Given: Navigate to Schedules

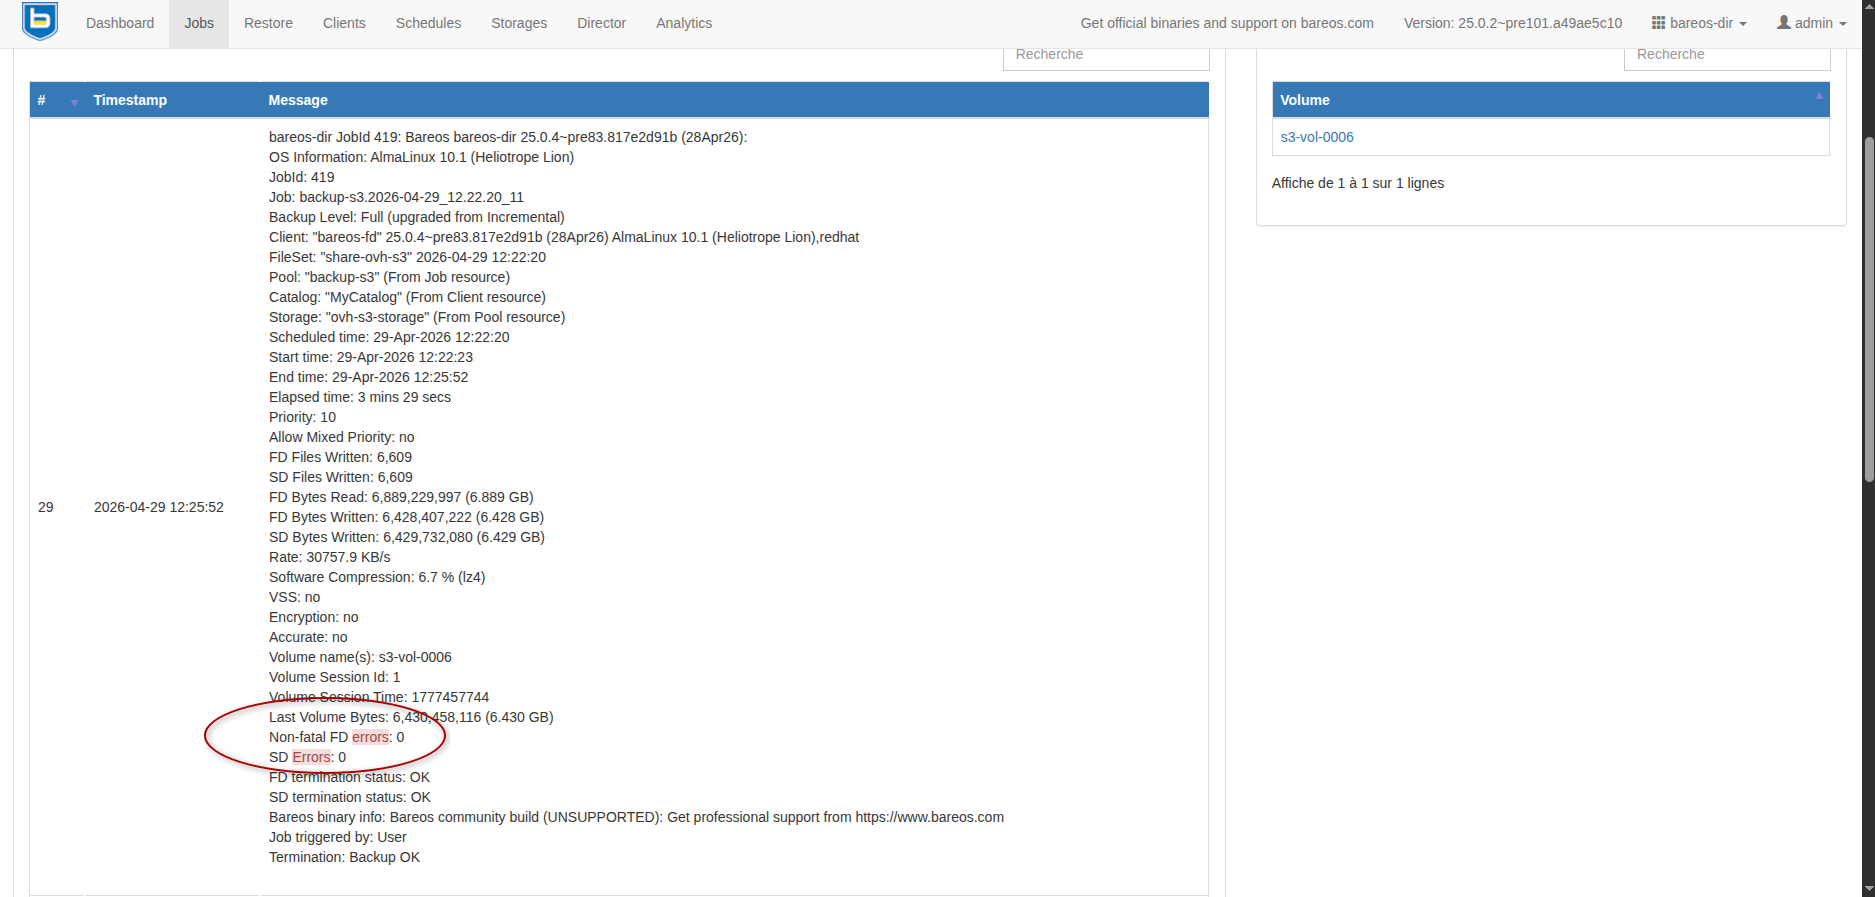Looking at the screenshot, I should [428, 23].
